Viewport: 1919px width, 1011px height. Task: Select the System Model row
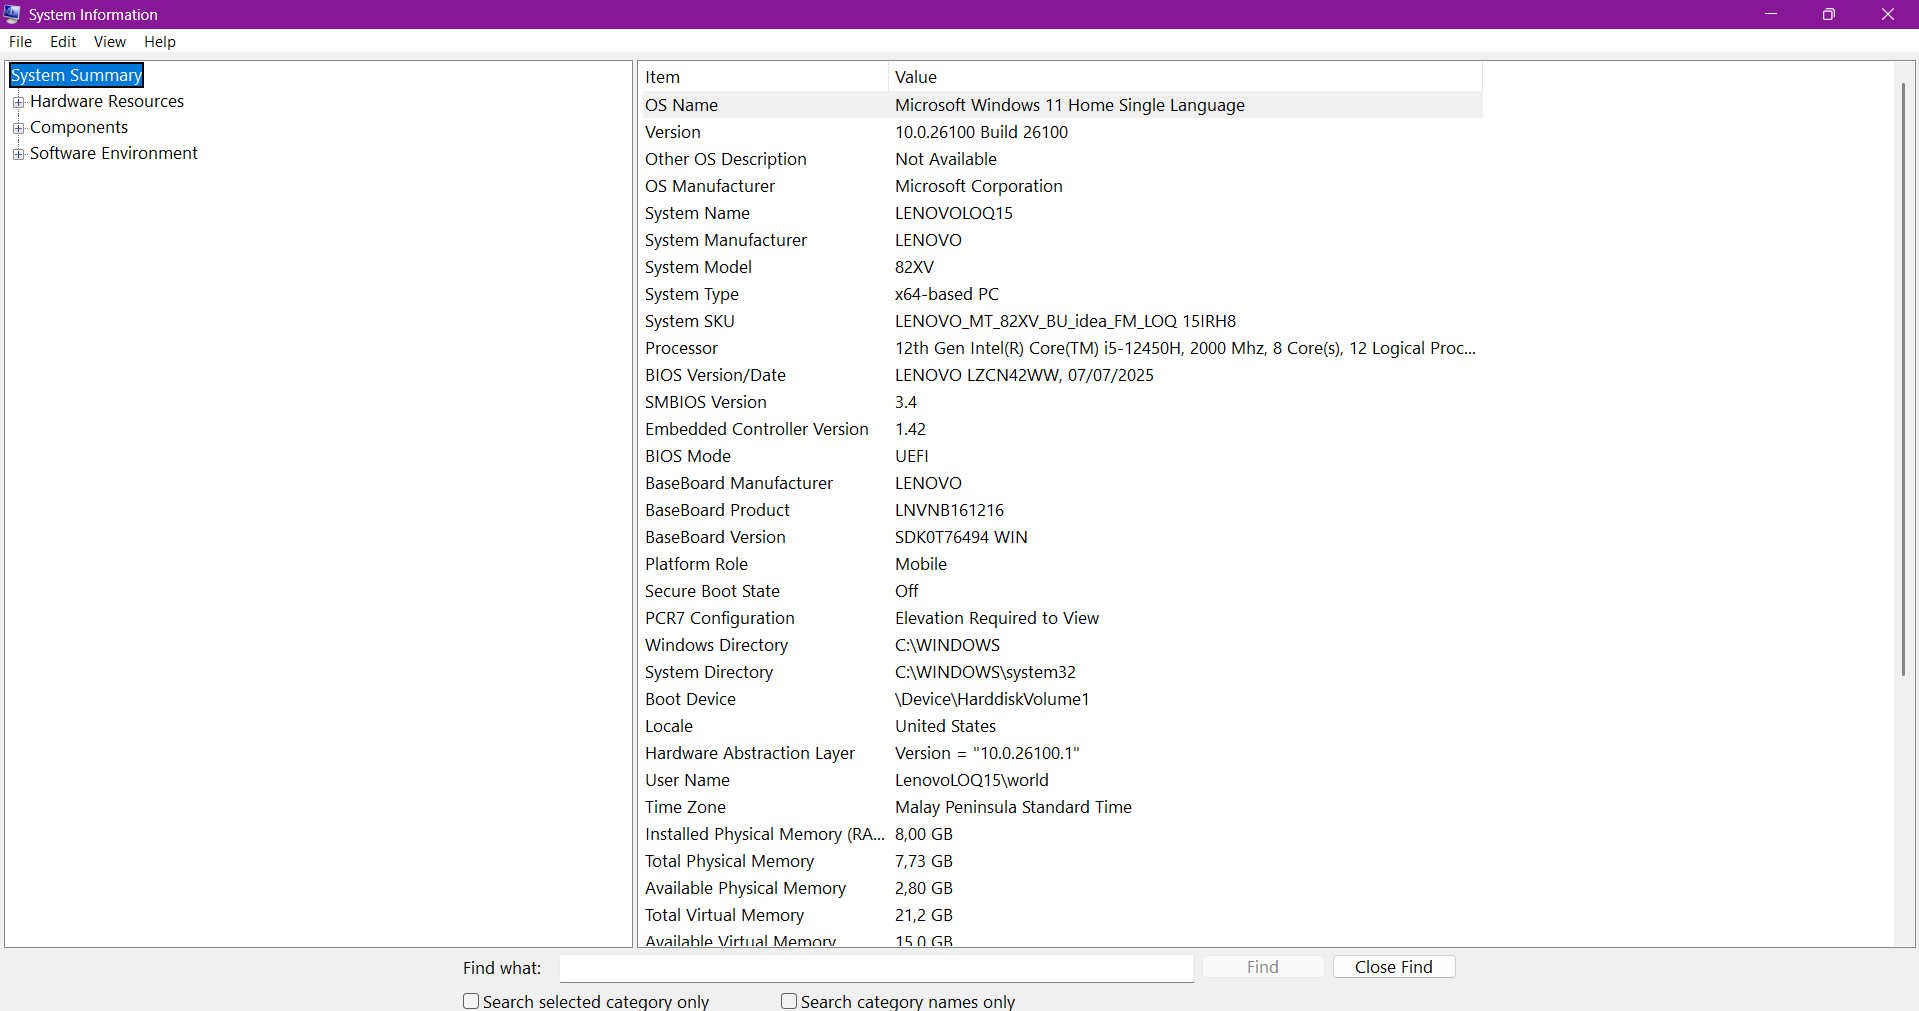point(1060,267)
